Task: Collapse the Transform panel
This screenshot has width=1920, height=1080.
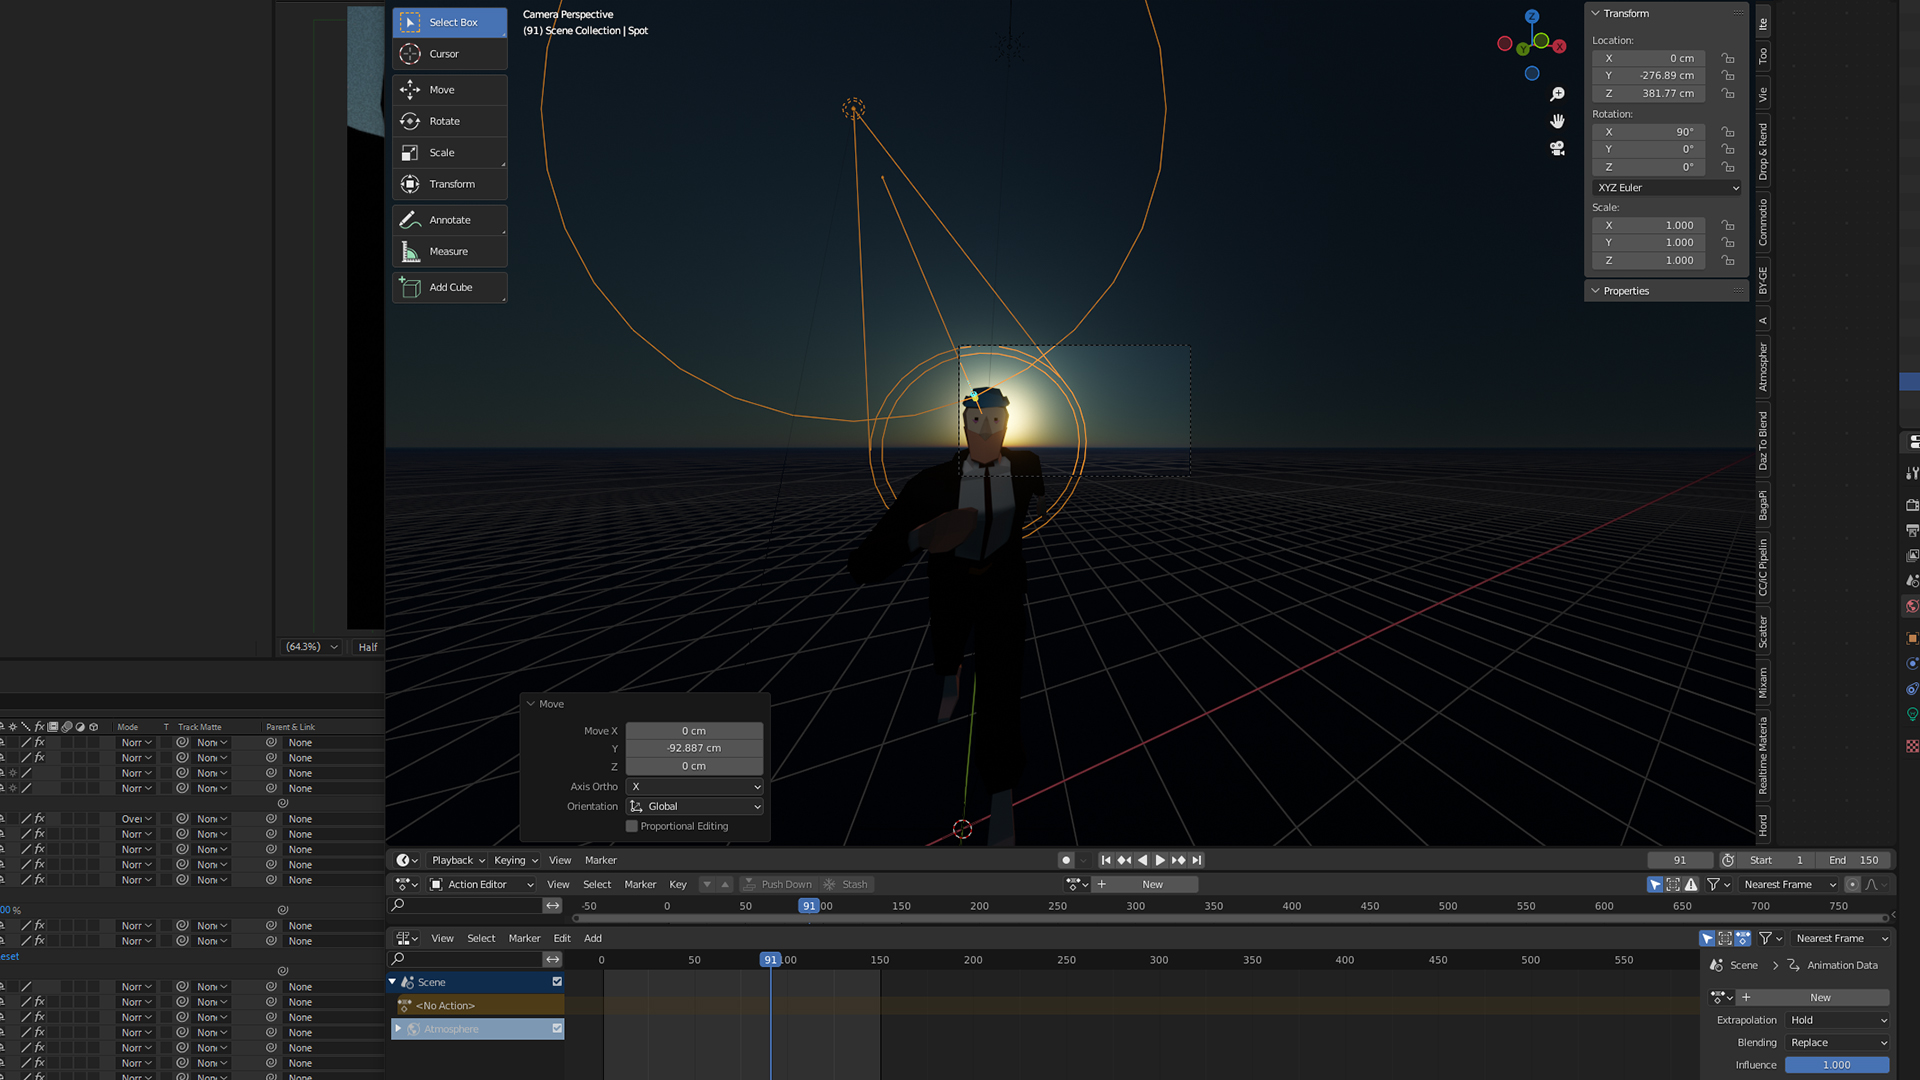Action: (1596, 13)
